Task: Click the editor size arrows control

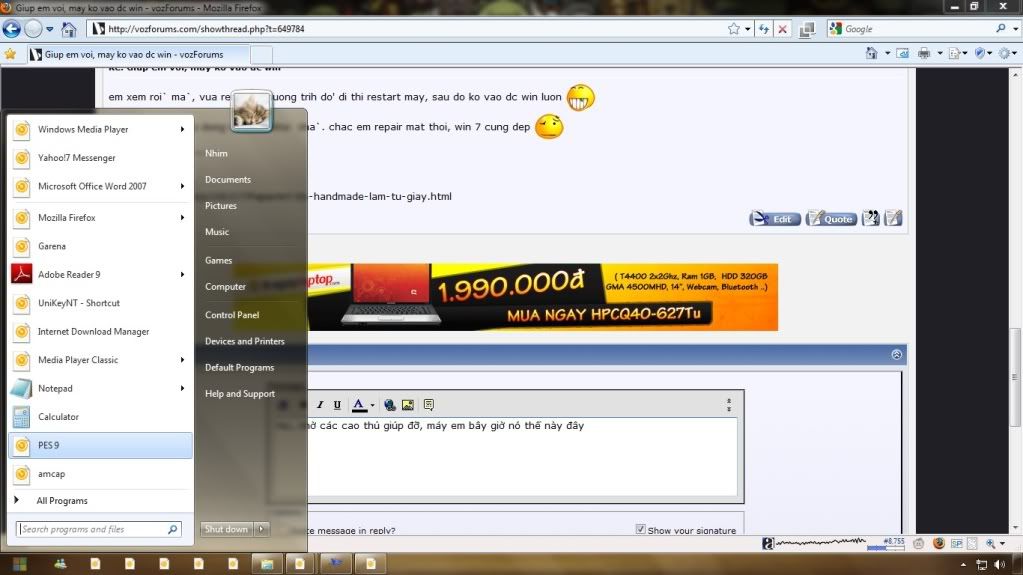Action: point(729,405)
